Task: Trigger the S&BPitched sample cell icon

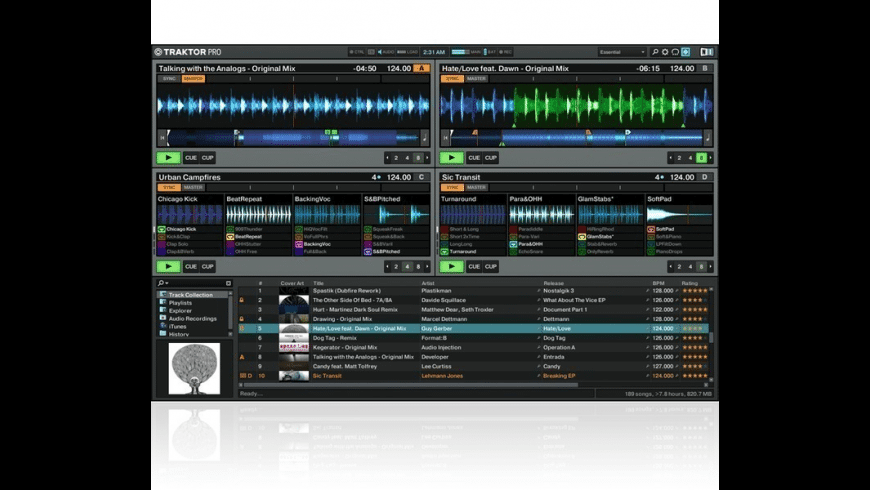Action: tap(368, 251)
